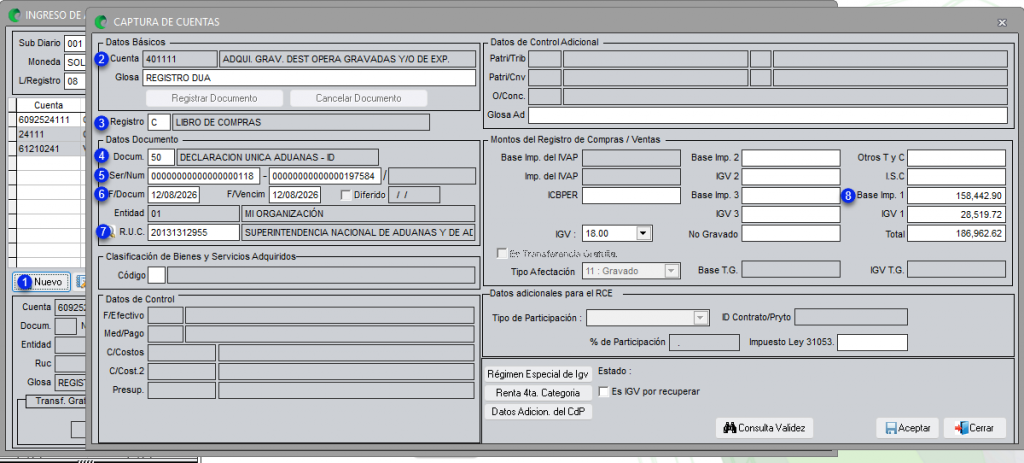Click the Base Imp. 3 field
1024x463 pixels.
click(790, 195)
